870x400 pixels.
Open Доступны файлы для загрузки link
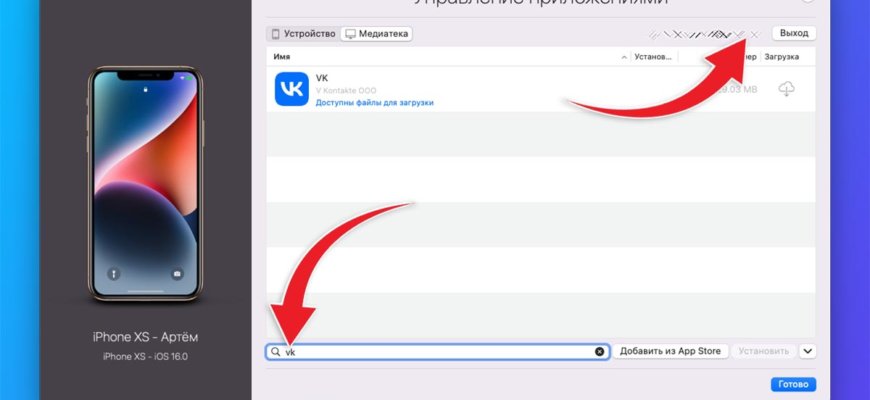(375, 103)
